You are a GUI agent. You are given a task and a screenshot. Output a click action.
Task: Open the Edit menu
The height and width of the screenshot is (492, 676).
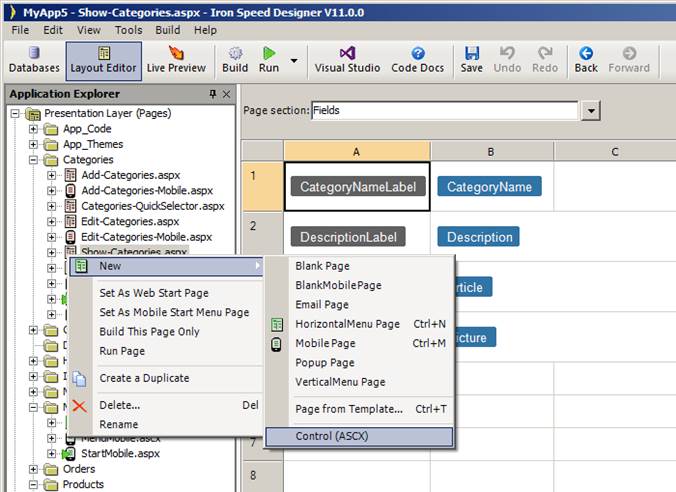point(53,30)
